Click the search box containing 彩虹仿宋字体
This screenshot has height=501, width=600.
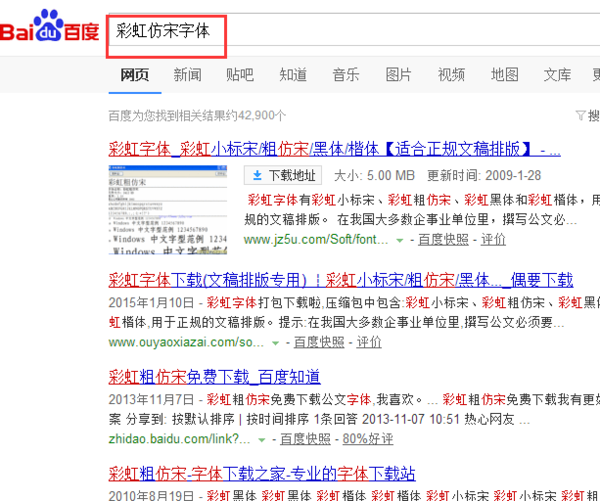pos(354,30)
